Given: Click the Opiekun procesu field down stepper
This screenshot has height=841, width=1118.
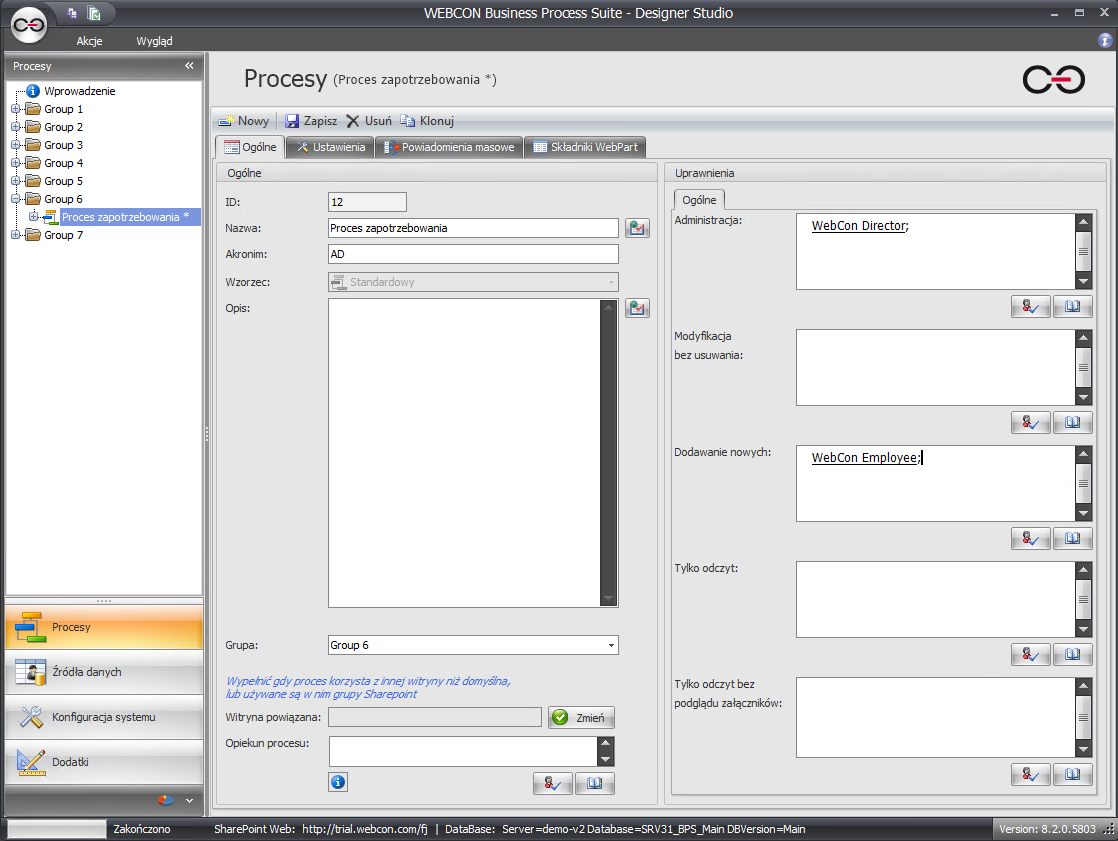Looking at the screenshot, I should [x=605, y=759].
